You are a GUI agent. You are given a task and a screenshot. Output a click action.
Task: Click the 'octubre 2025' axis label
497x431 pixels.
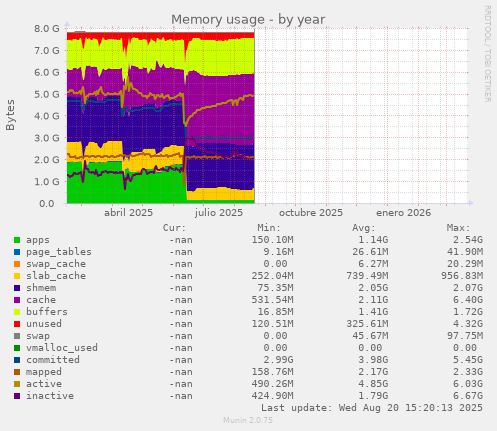pos(311,213)
